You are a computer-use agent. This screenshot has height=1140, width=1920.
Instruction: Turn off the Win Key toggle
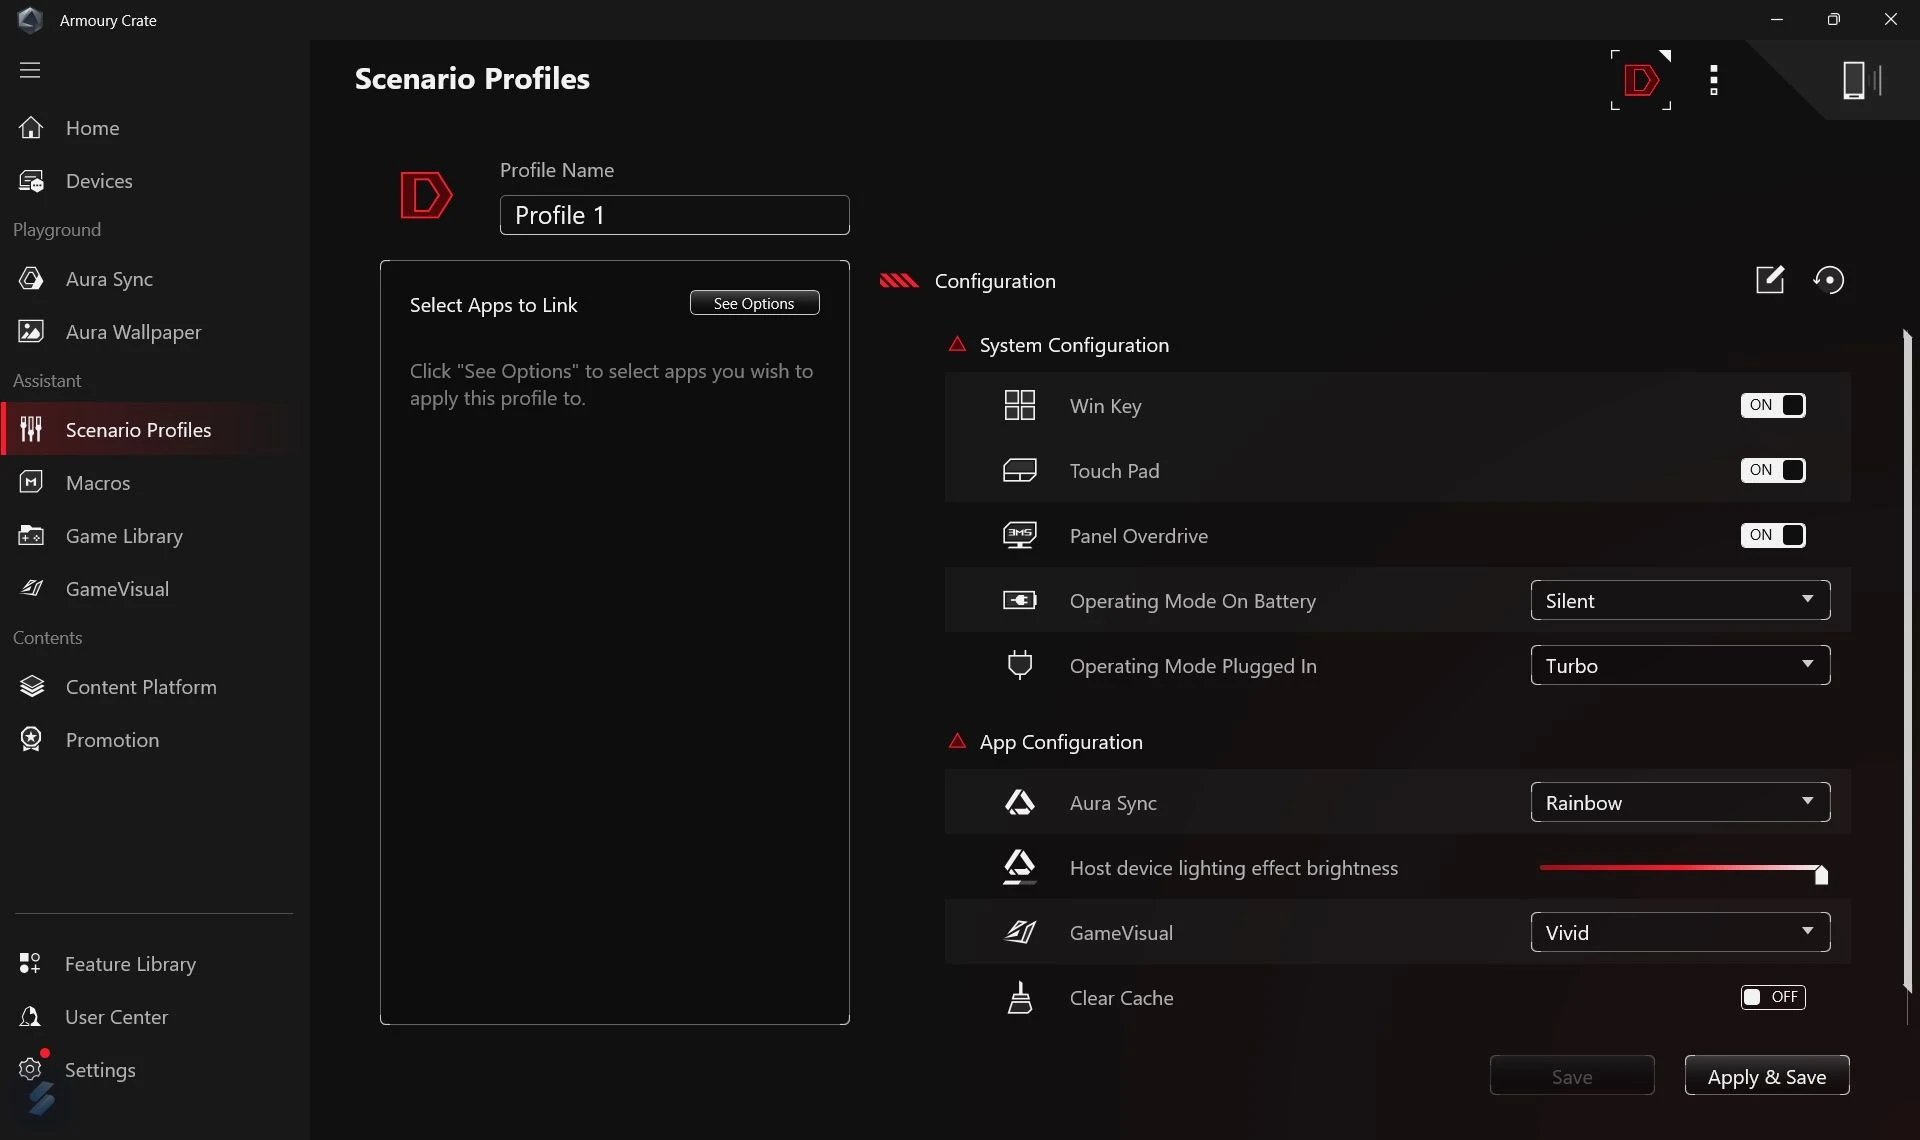pyautogui.click(x=1773, y=405)
